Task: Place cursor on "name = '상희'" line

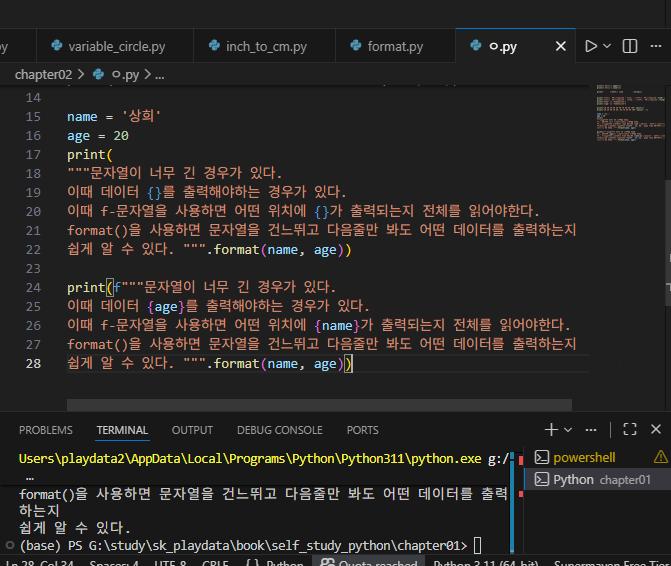Action: pos(114,116)
